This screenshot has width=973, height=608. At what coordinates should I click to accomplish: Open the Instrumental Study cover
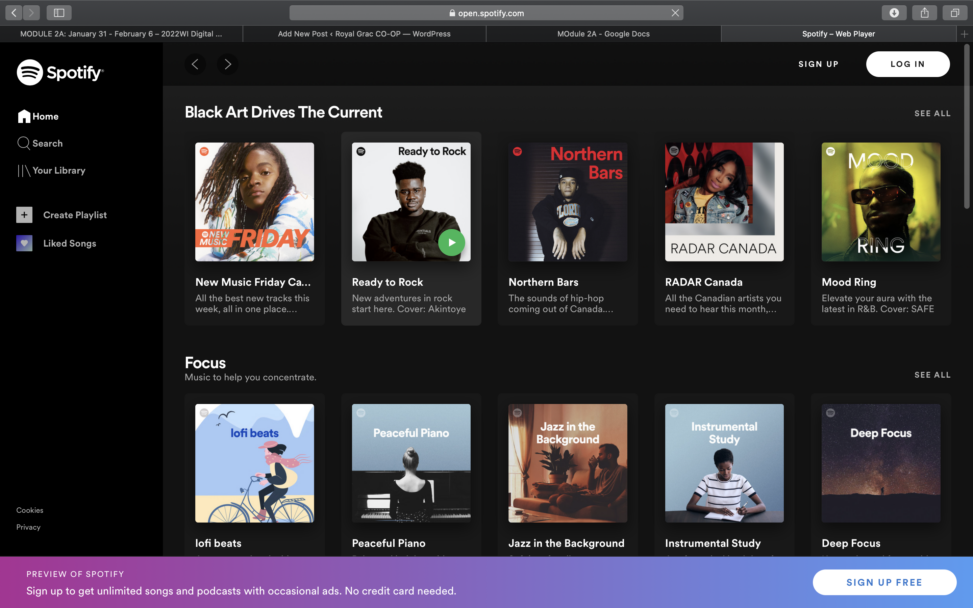click(x=724, y=463)
